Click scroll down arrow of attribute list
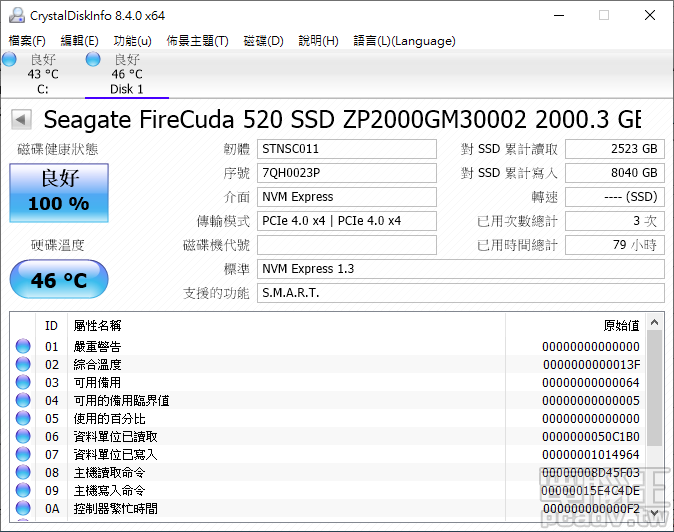This screenshot has height=532, width=674. (x=655, y=513)
